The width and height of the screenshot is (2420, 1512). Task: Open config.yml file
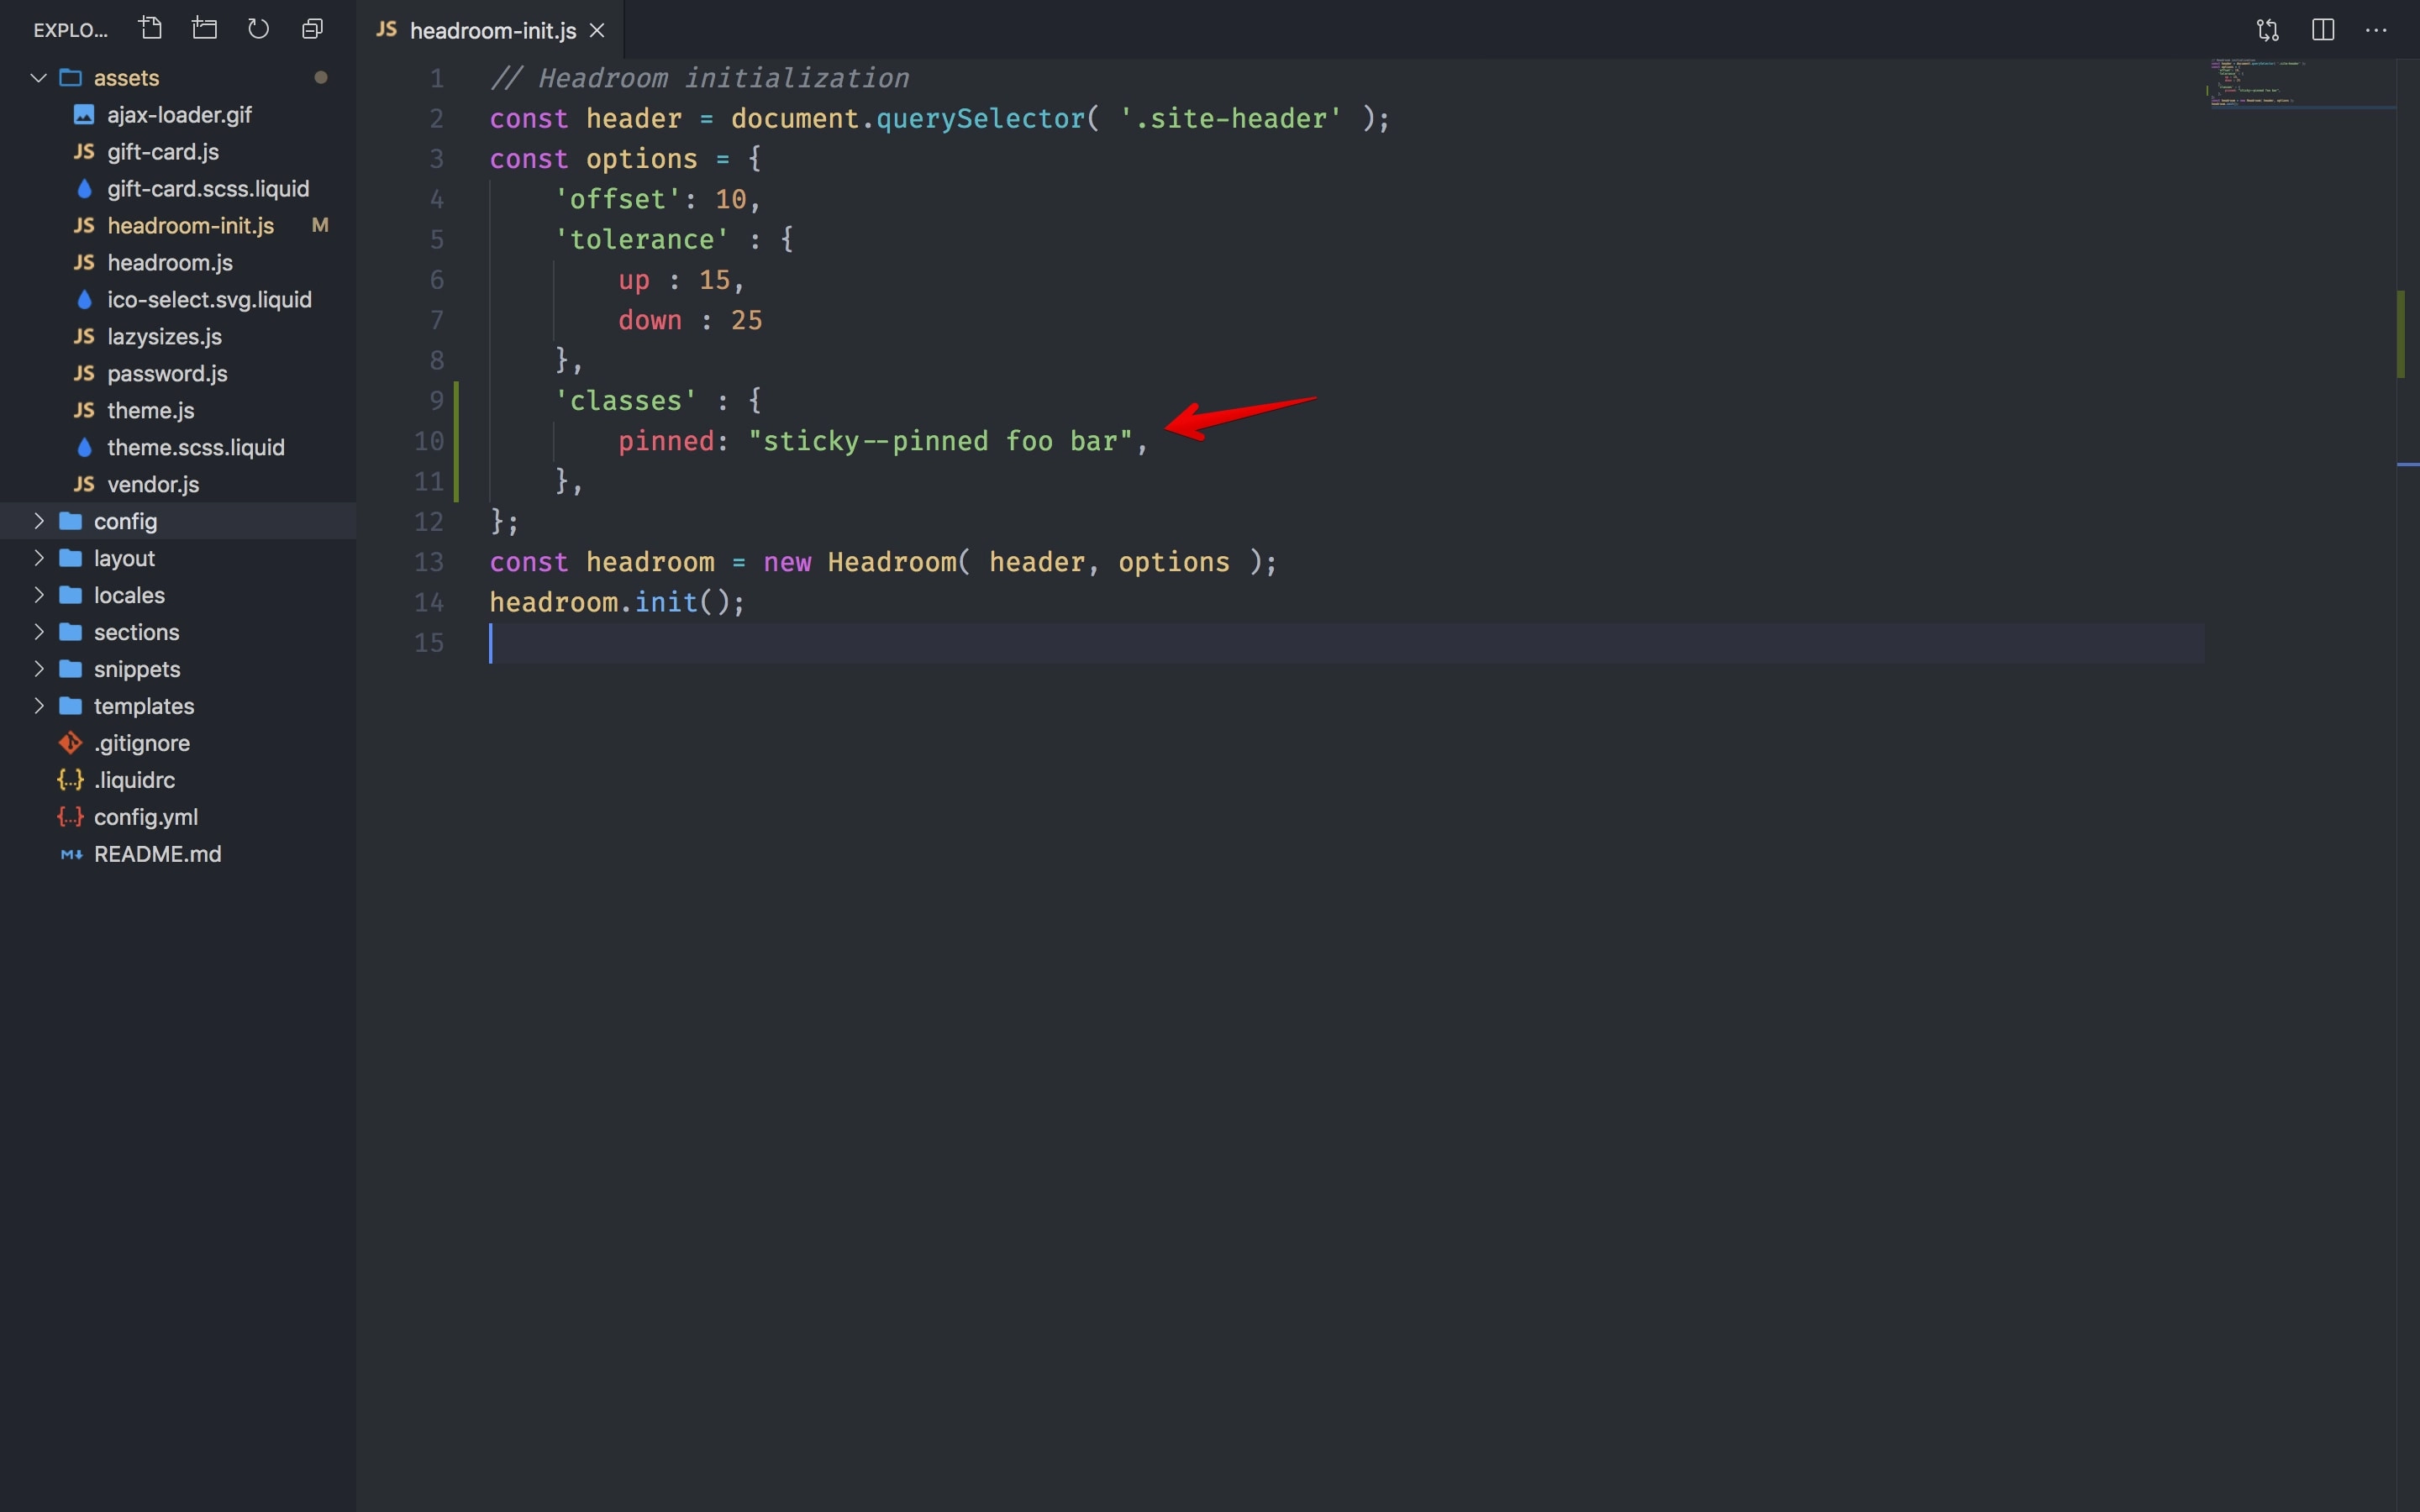coord(178,817)
